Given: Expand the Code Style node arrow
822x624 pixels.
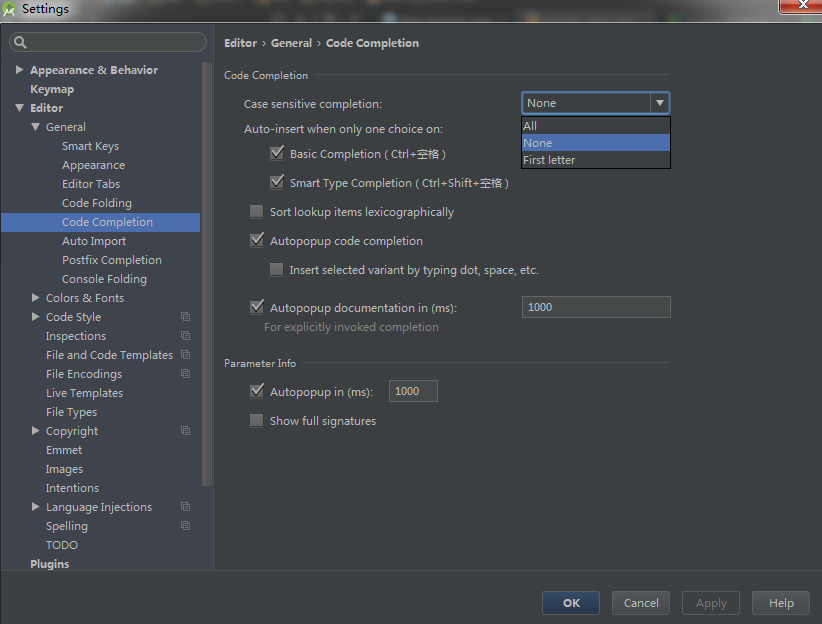Looking at the screenshot, I should tap(35, 316).
